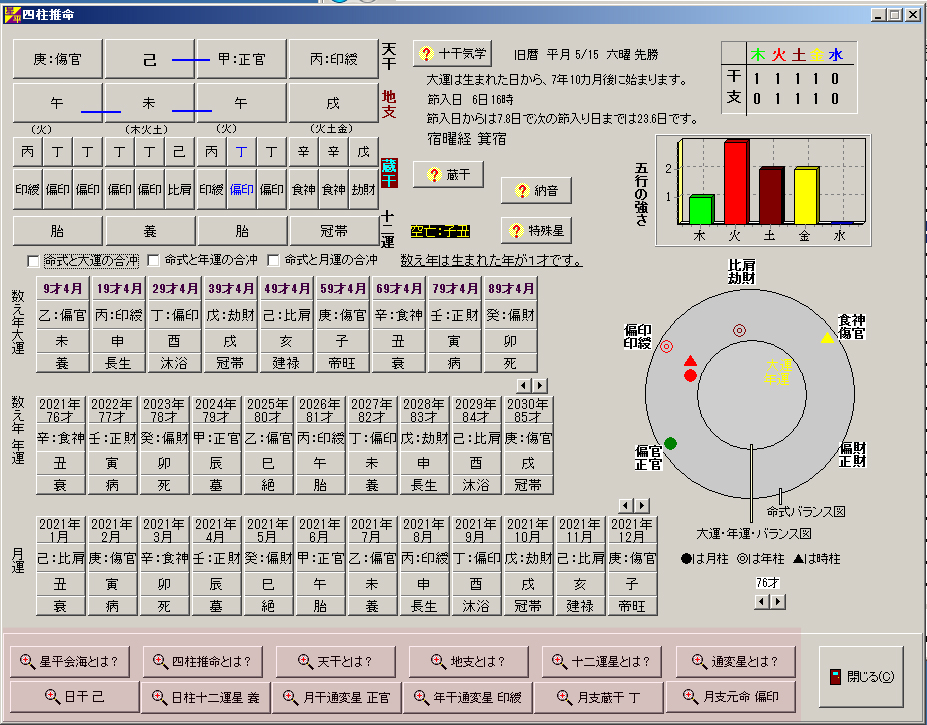Image resolution: width=927 pixels, height=725 pixels.
Task: Click the 甲:正官 button
Action: (x=242, y=59)
